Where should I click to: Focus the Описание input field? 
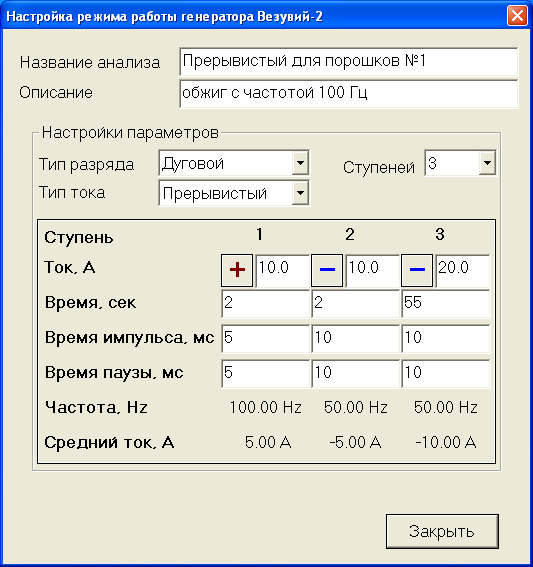point(349,94)
